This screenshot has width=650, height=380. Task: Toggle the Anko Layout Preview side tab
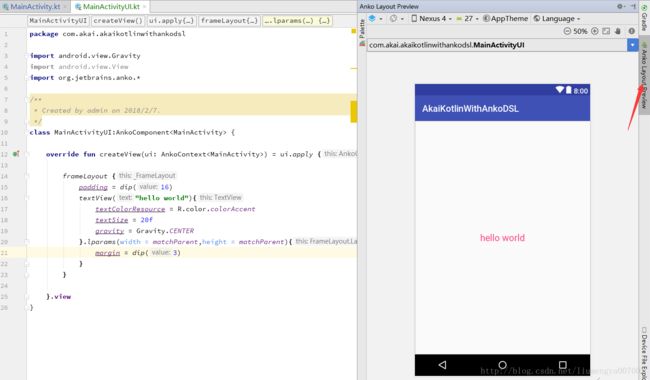[644, 76]
